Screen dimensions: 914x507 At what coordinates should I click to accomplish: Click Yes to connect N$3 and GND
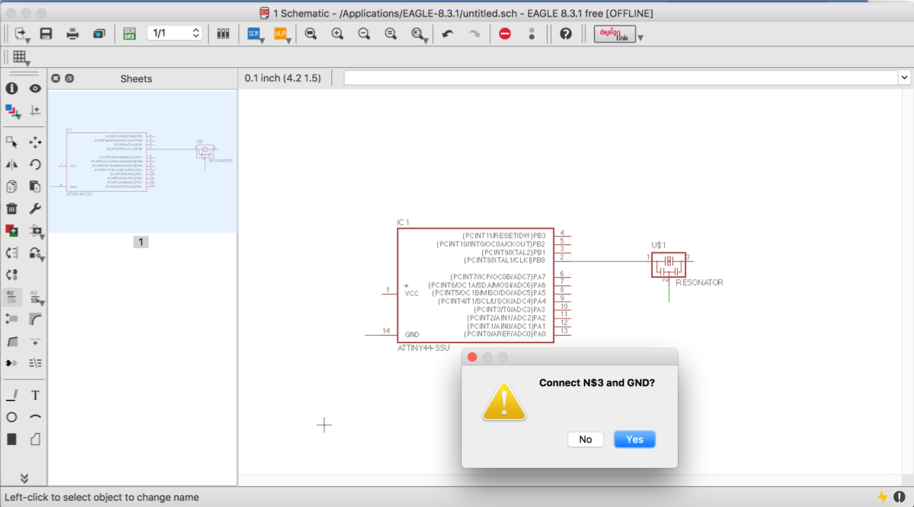pos(634,439)
